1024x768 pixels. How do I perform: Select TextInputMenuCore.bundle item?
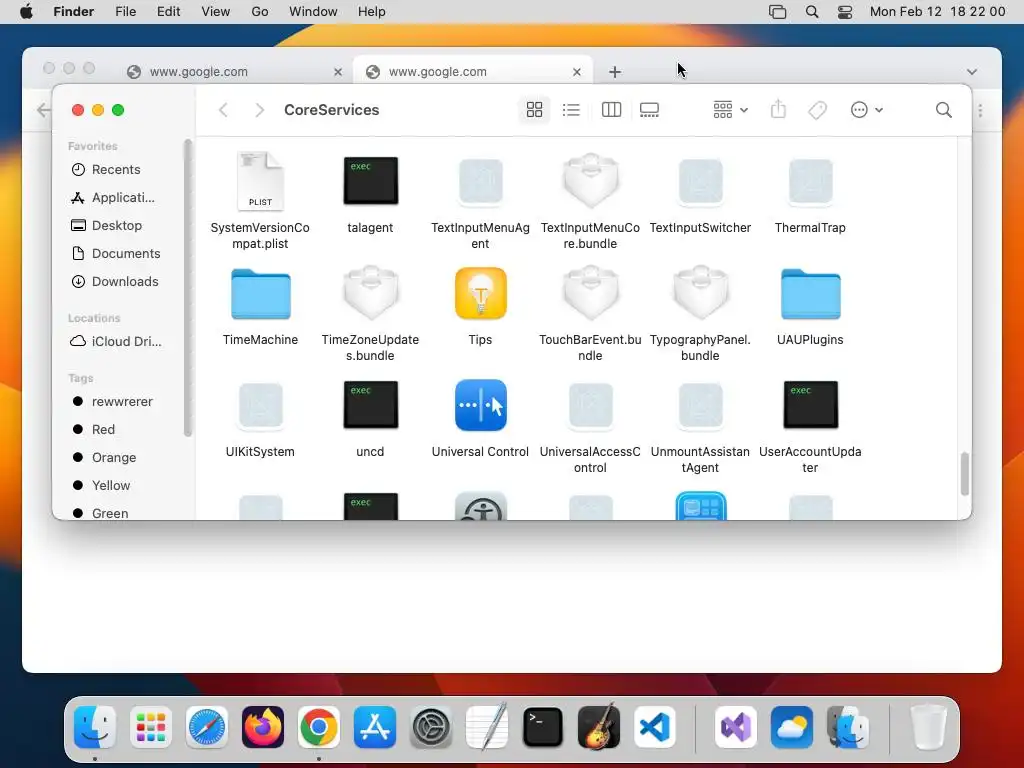590,181
